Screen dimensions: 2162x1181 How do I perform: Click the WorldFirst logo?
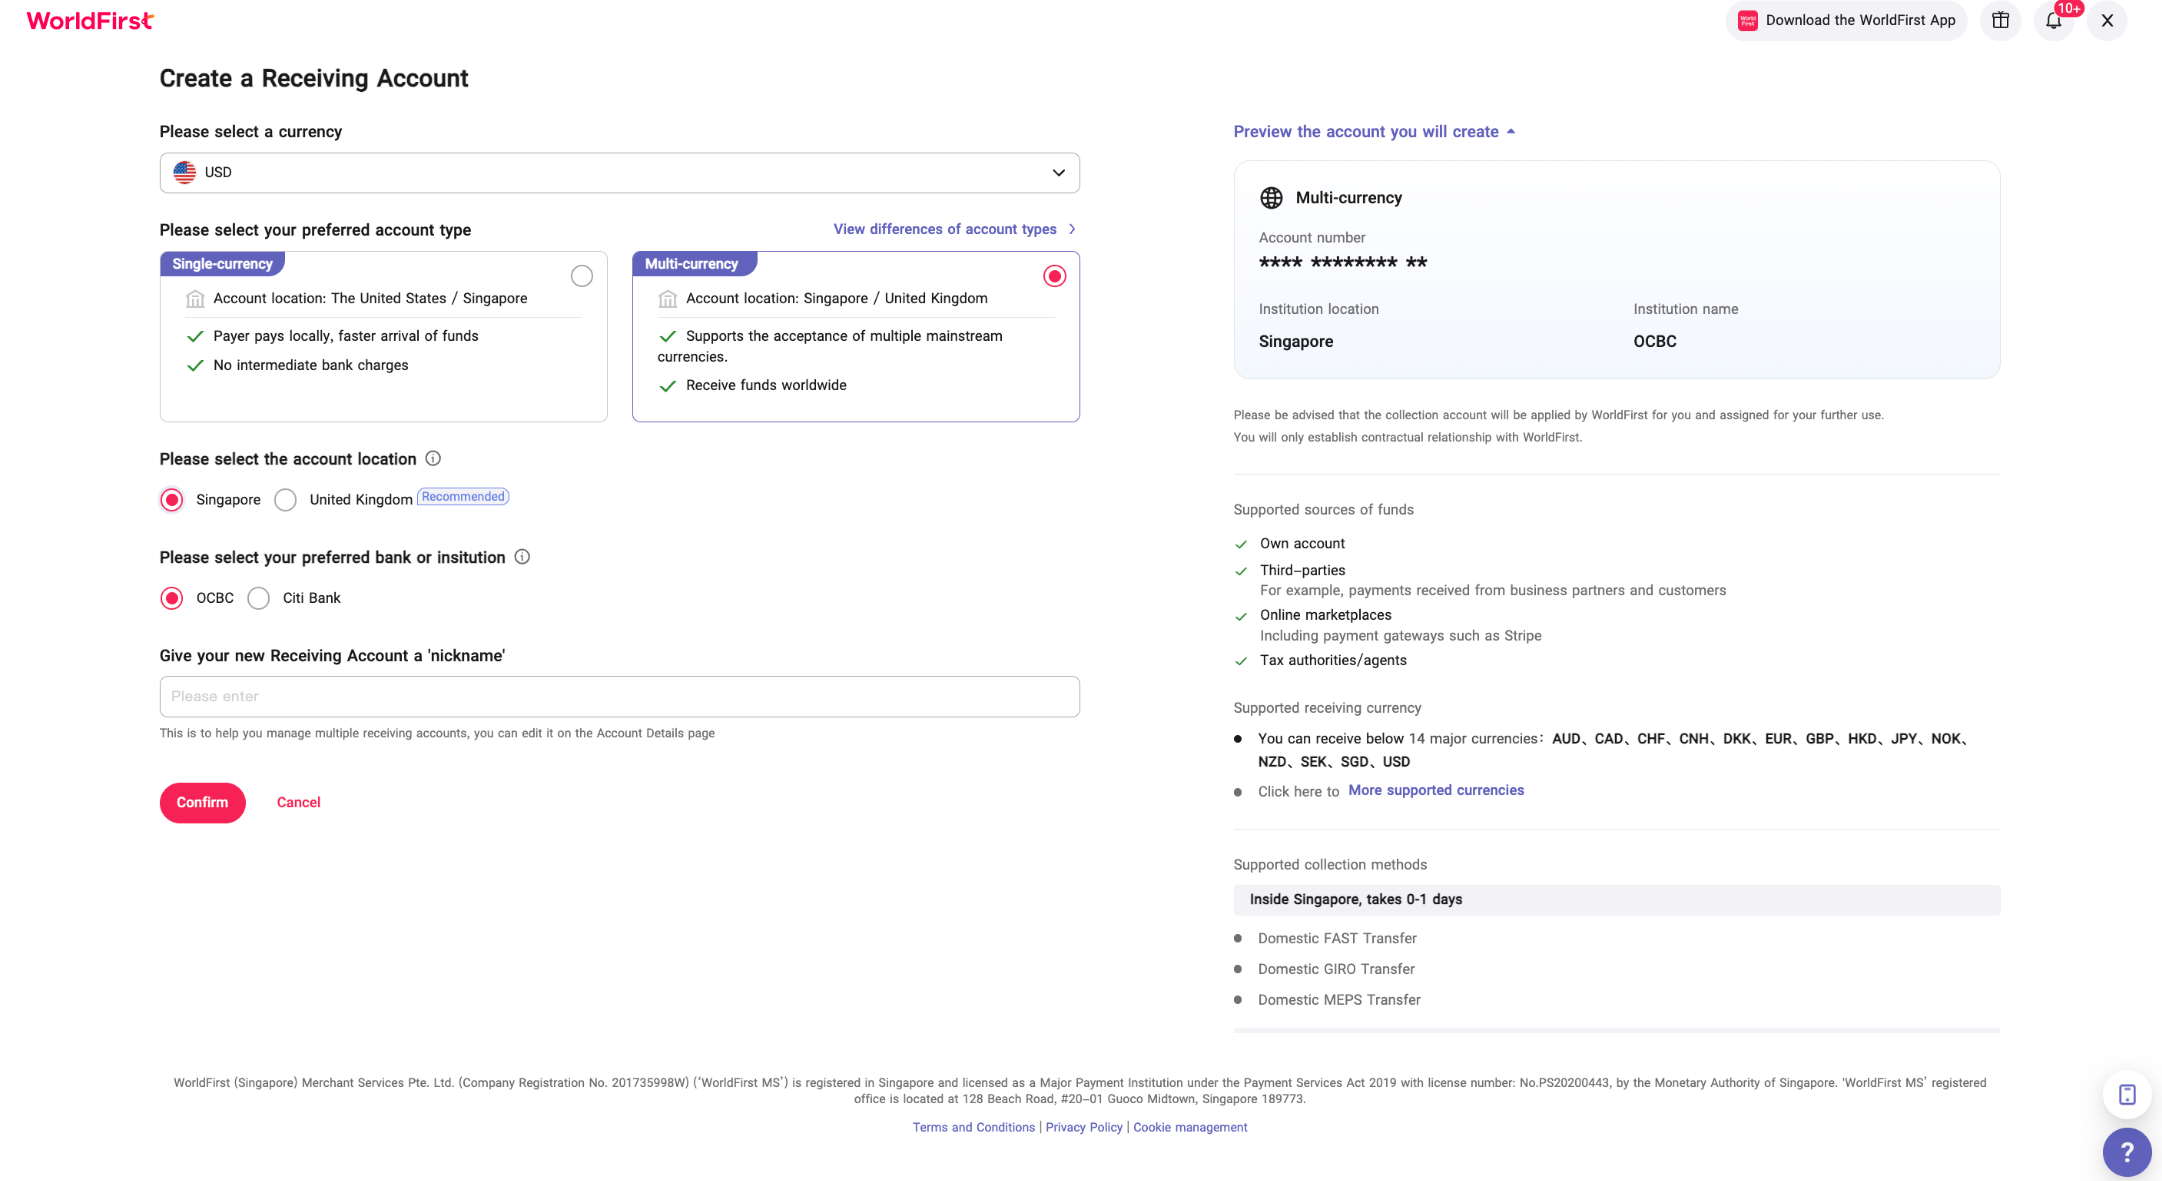[x=90, y=20]
